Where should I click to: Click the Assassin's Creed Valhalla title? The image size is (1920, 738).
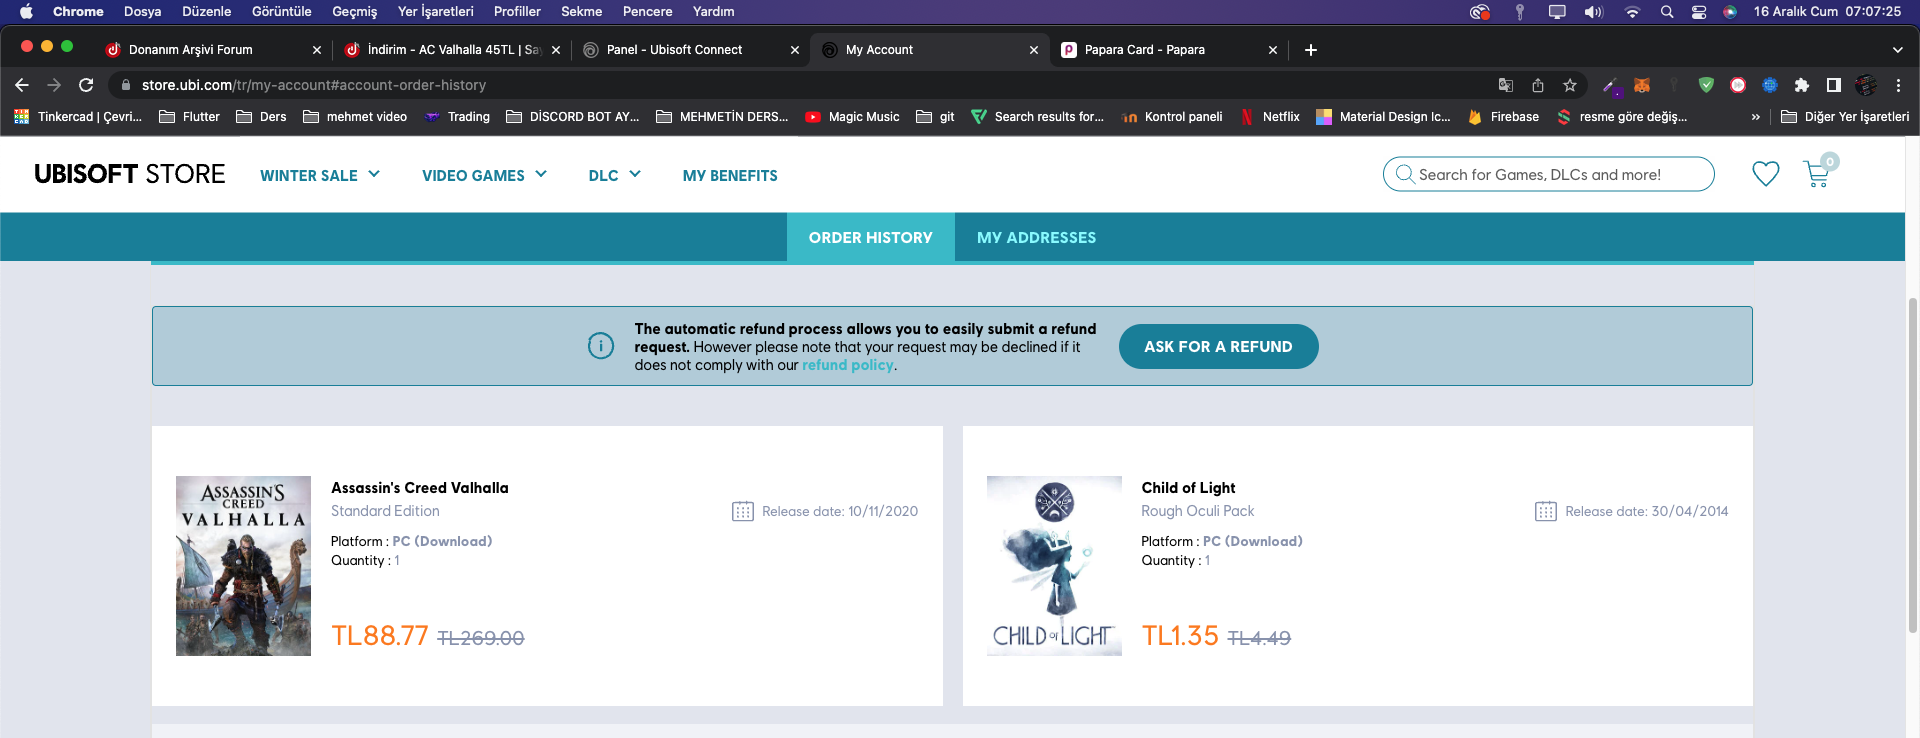[x=420, y=488]
